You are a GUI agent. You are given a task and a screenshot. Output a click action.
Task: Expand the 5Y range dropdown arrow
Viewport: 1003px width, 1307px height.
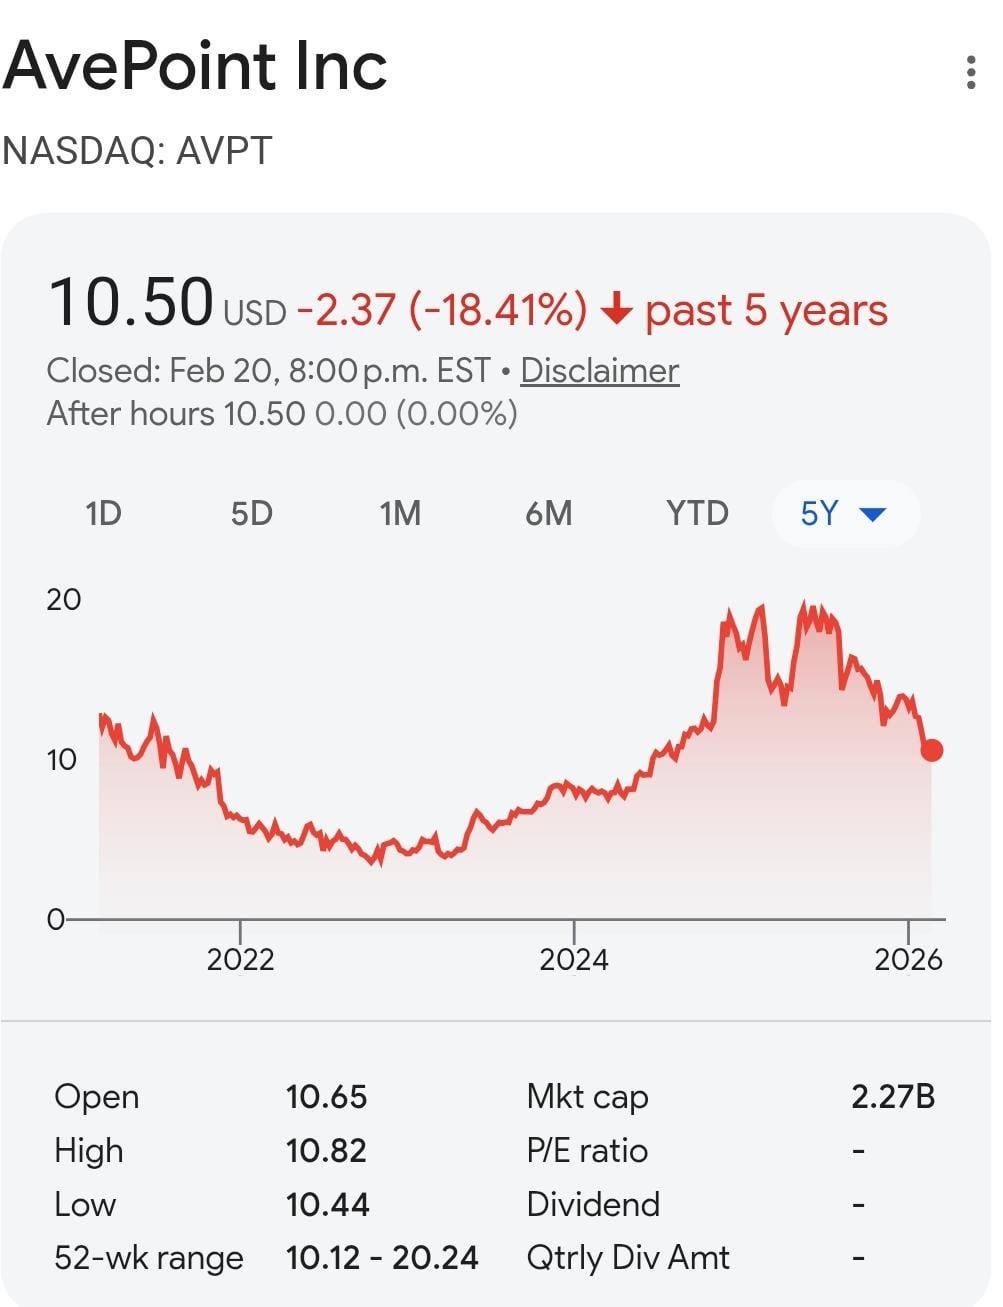pyautogui.click(x=873, y=514)
